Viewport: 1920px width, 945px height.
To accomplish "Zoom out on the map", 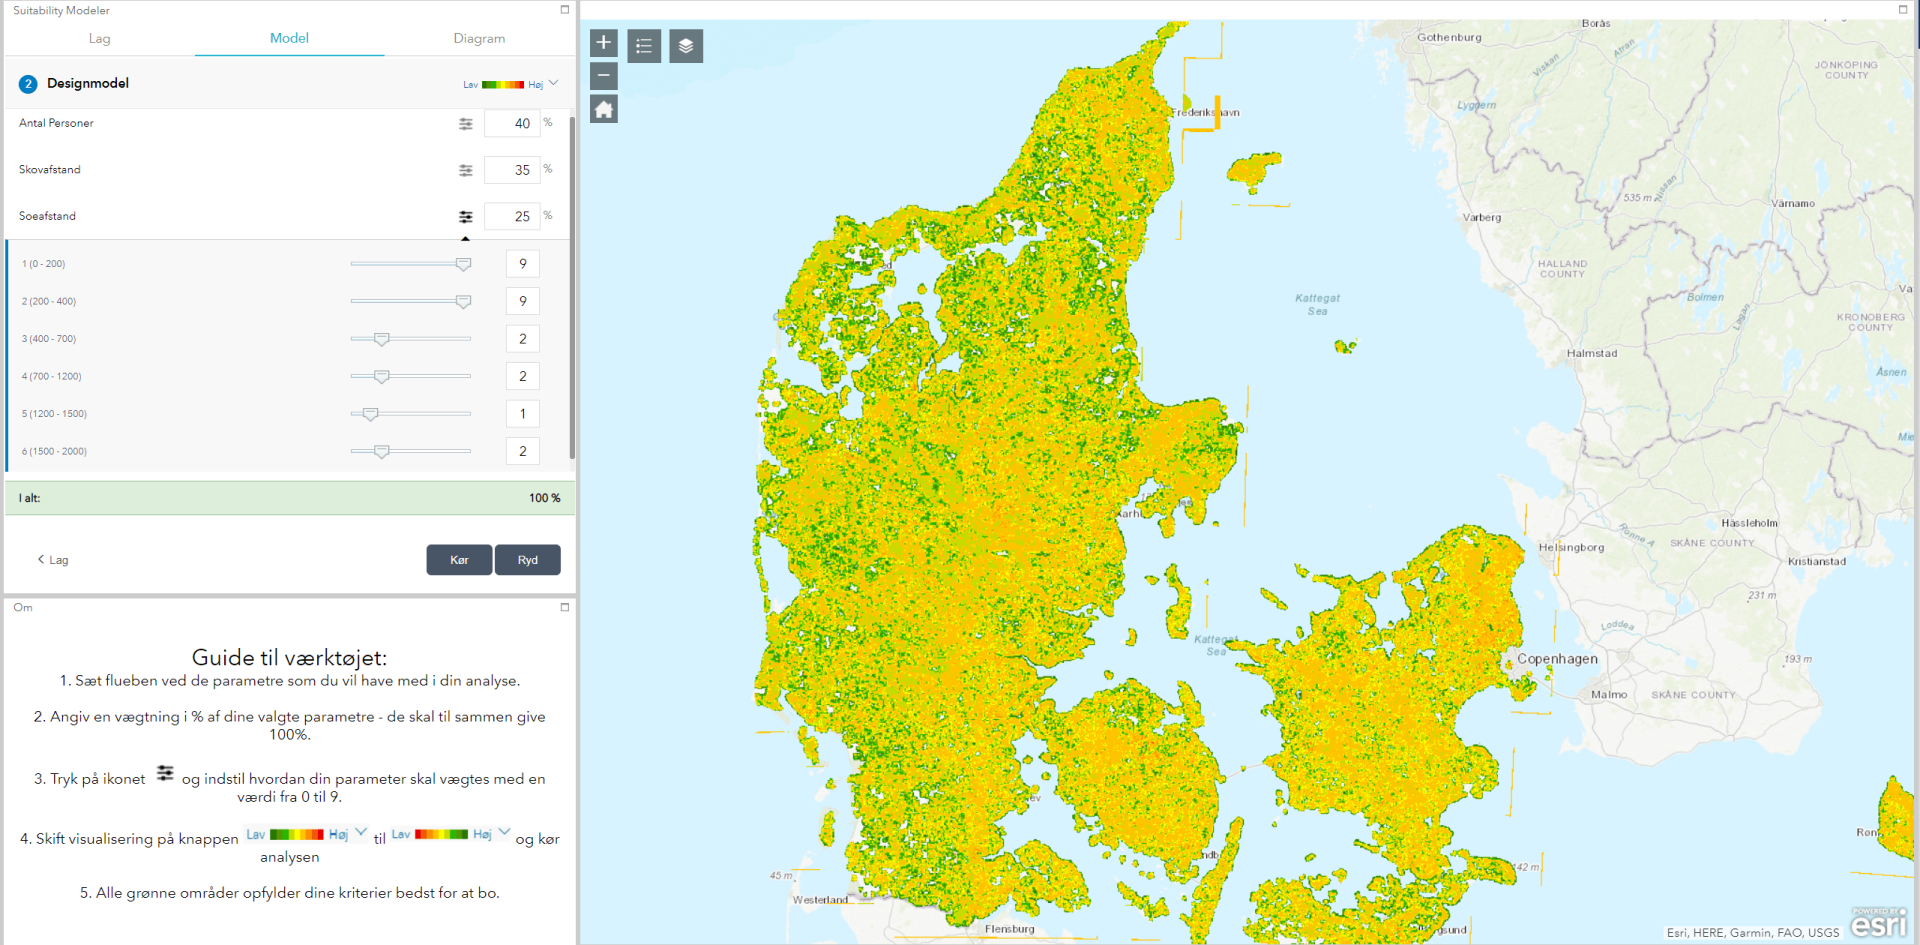I will [x=604, y=76].
